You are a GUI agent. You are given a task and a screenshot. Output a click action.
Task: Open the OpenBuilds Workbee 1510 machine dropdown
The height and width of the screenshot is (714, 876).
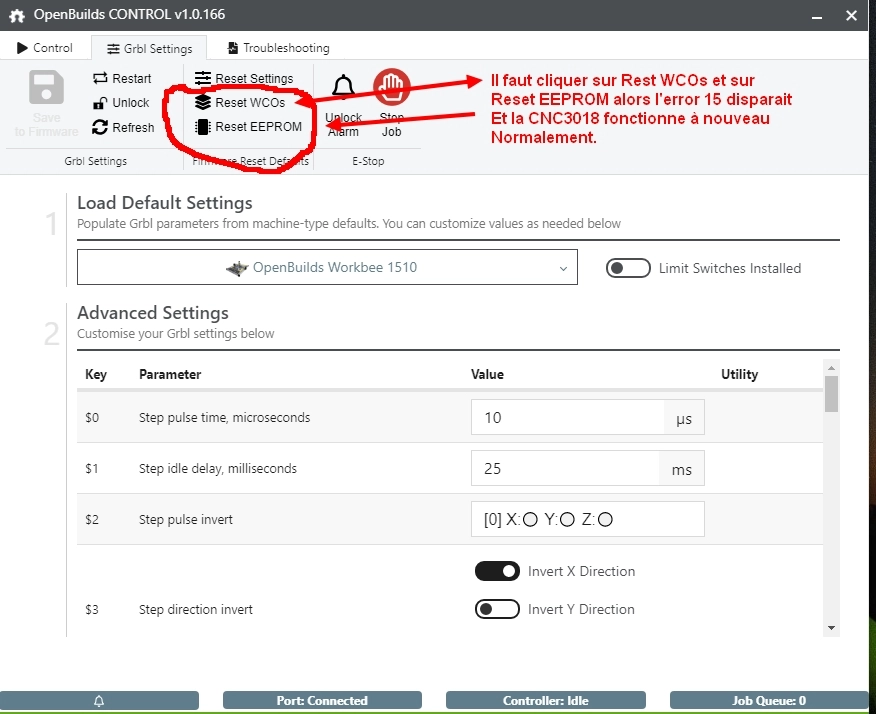[327, 267]
